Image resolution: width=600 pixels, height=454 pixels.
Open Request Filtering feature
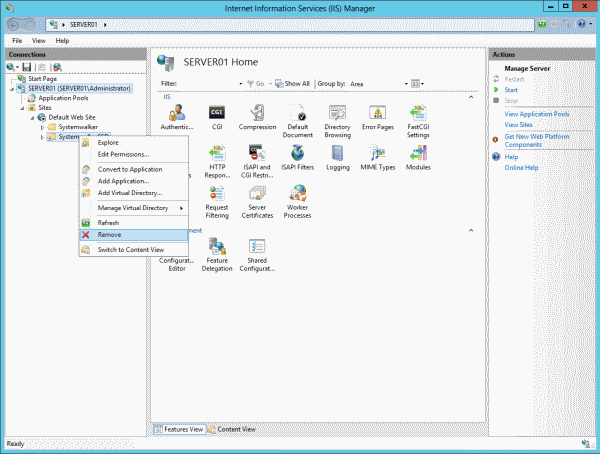[x=217, y=202]
